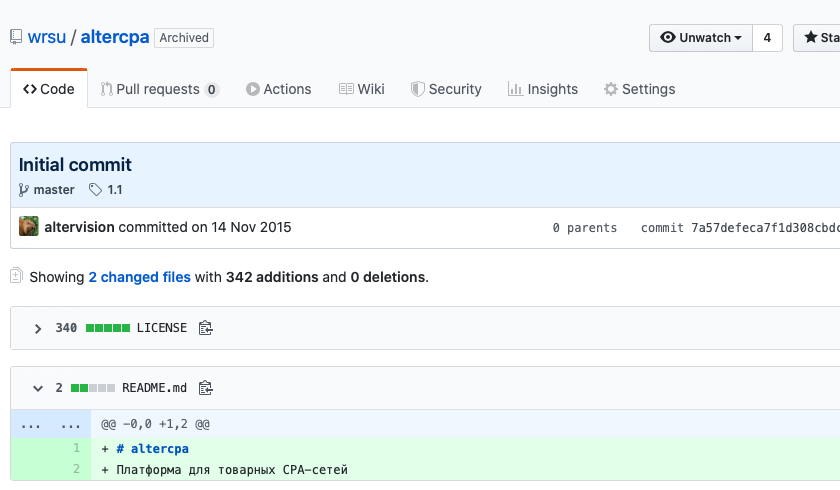Click the diff stat file icon beside Showing
840x490 pixels.
16,275
